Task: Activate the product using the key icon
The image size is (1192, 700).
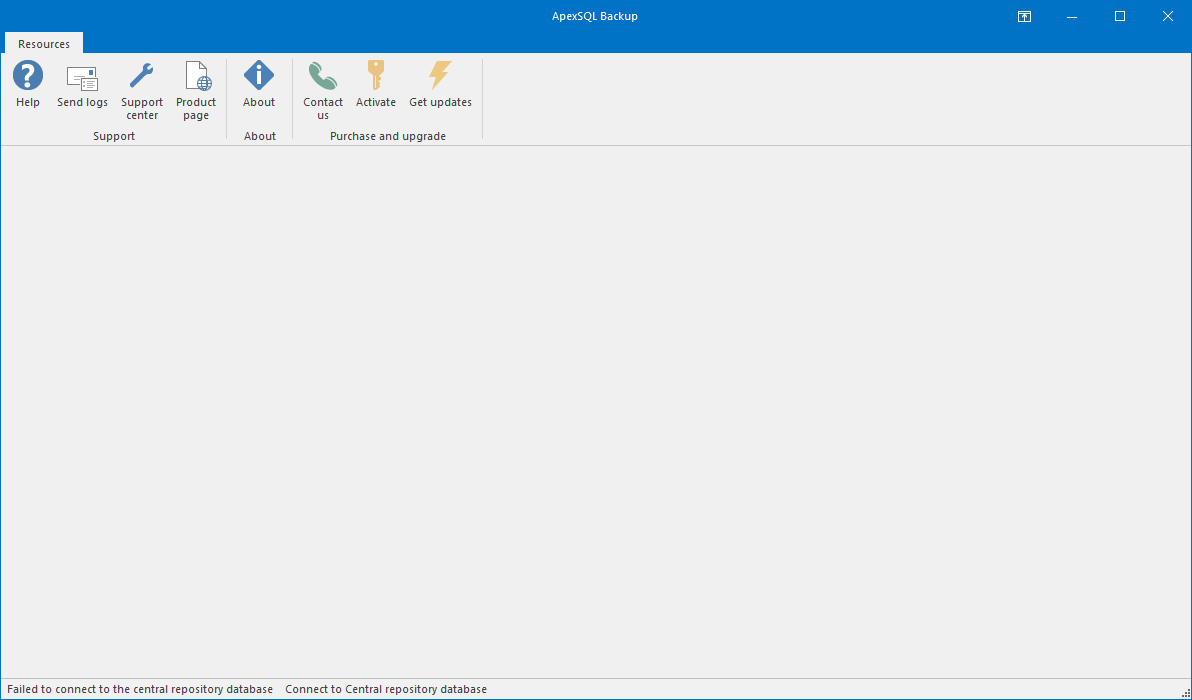Action: [x=375, y=75]
